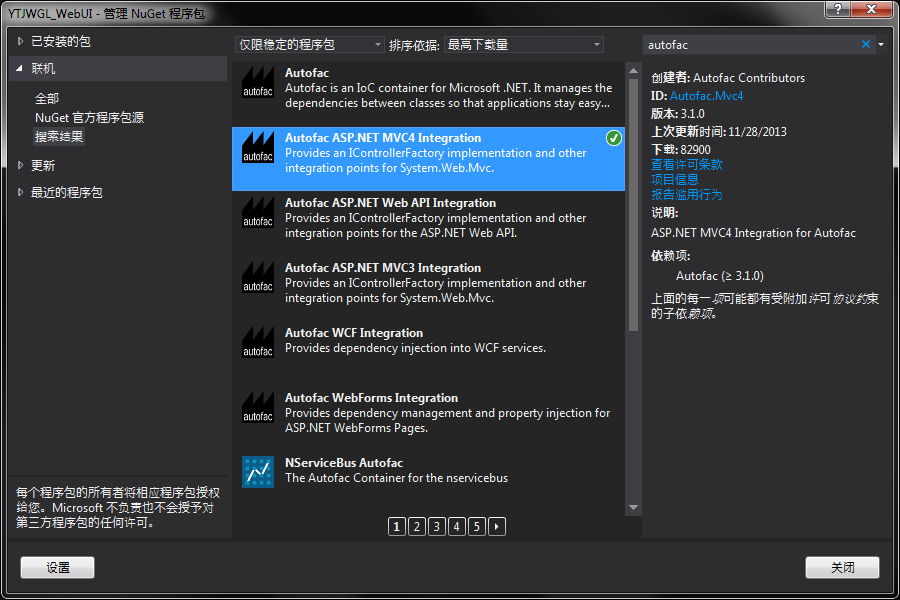Click the Autofac WebForms Integration package icon

click(x=258, y=407)
